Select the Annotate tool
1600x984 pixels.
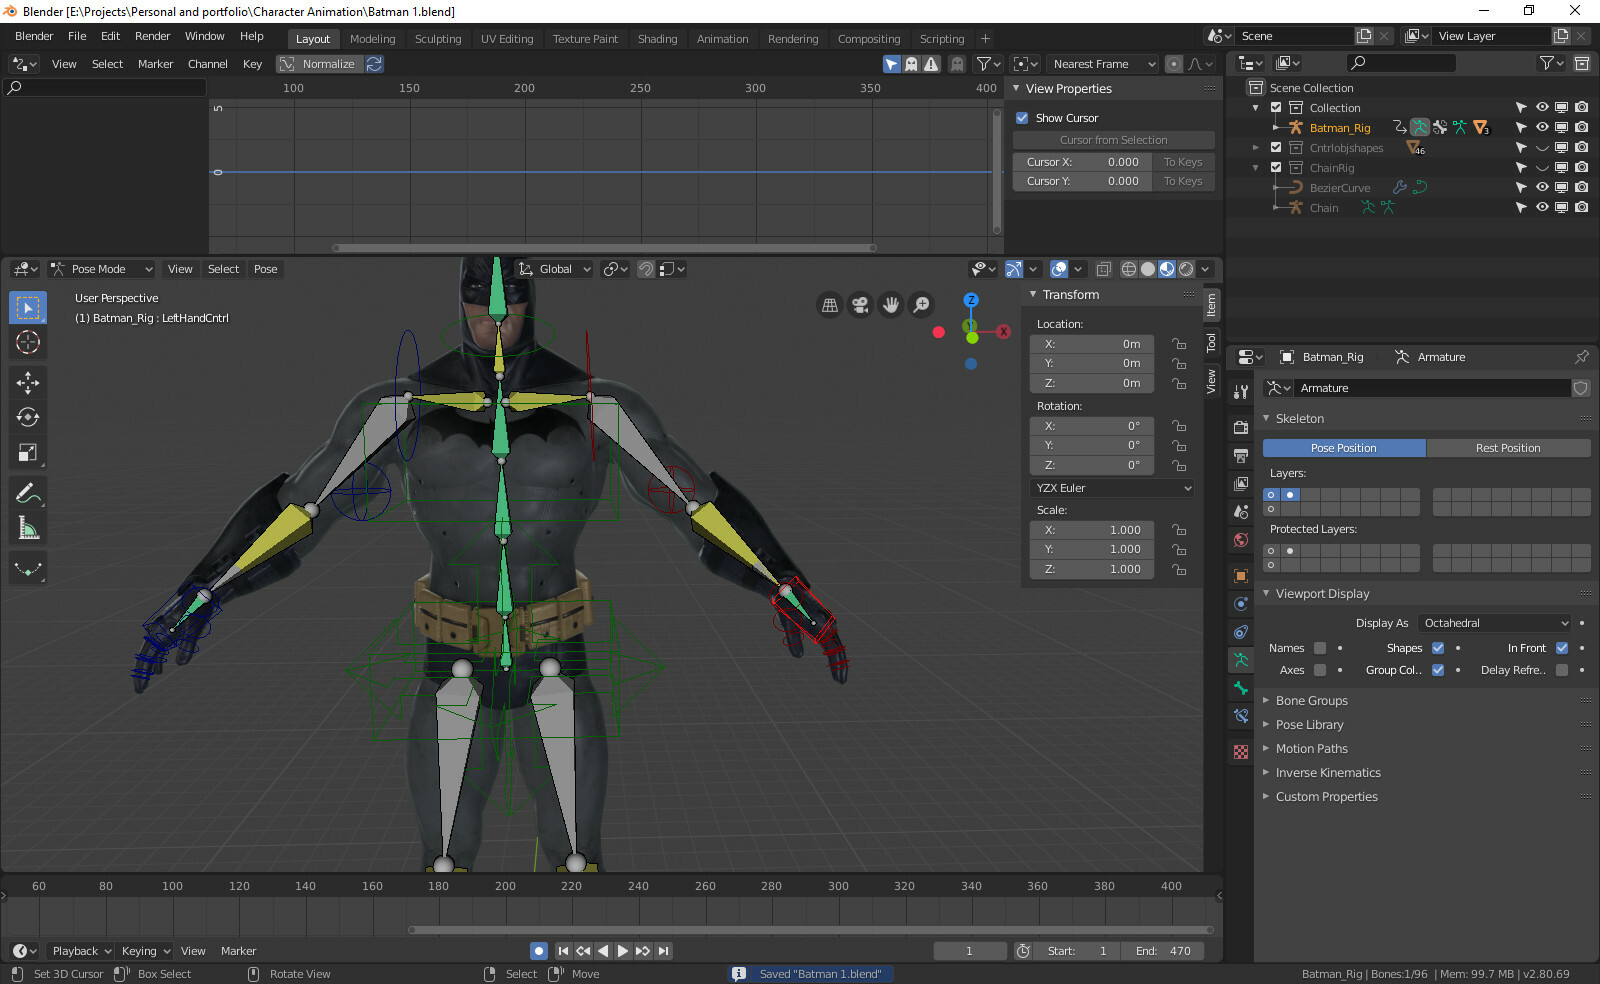[x=28, y=493]
